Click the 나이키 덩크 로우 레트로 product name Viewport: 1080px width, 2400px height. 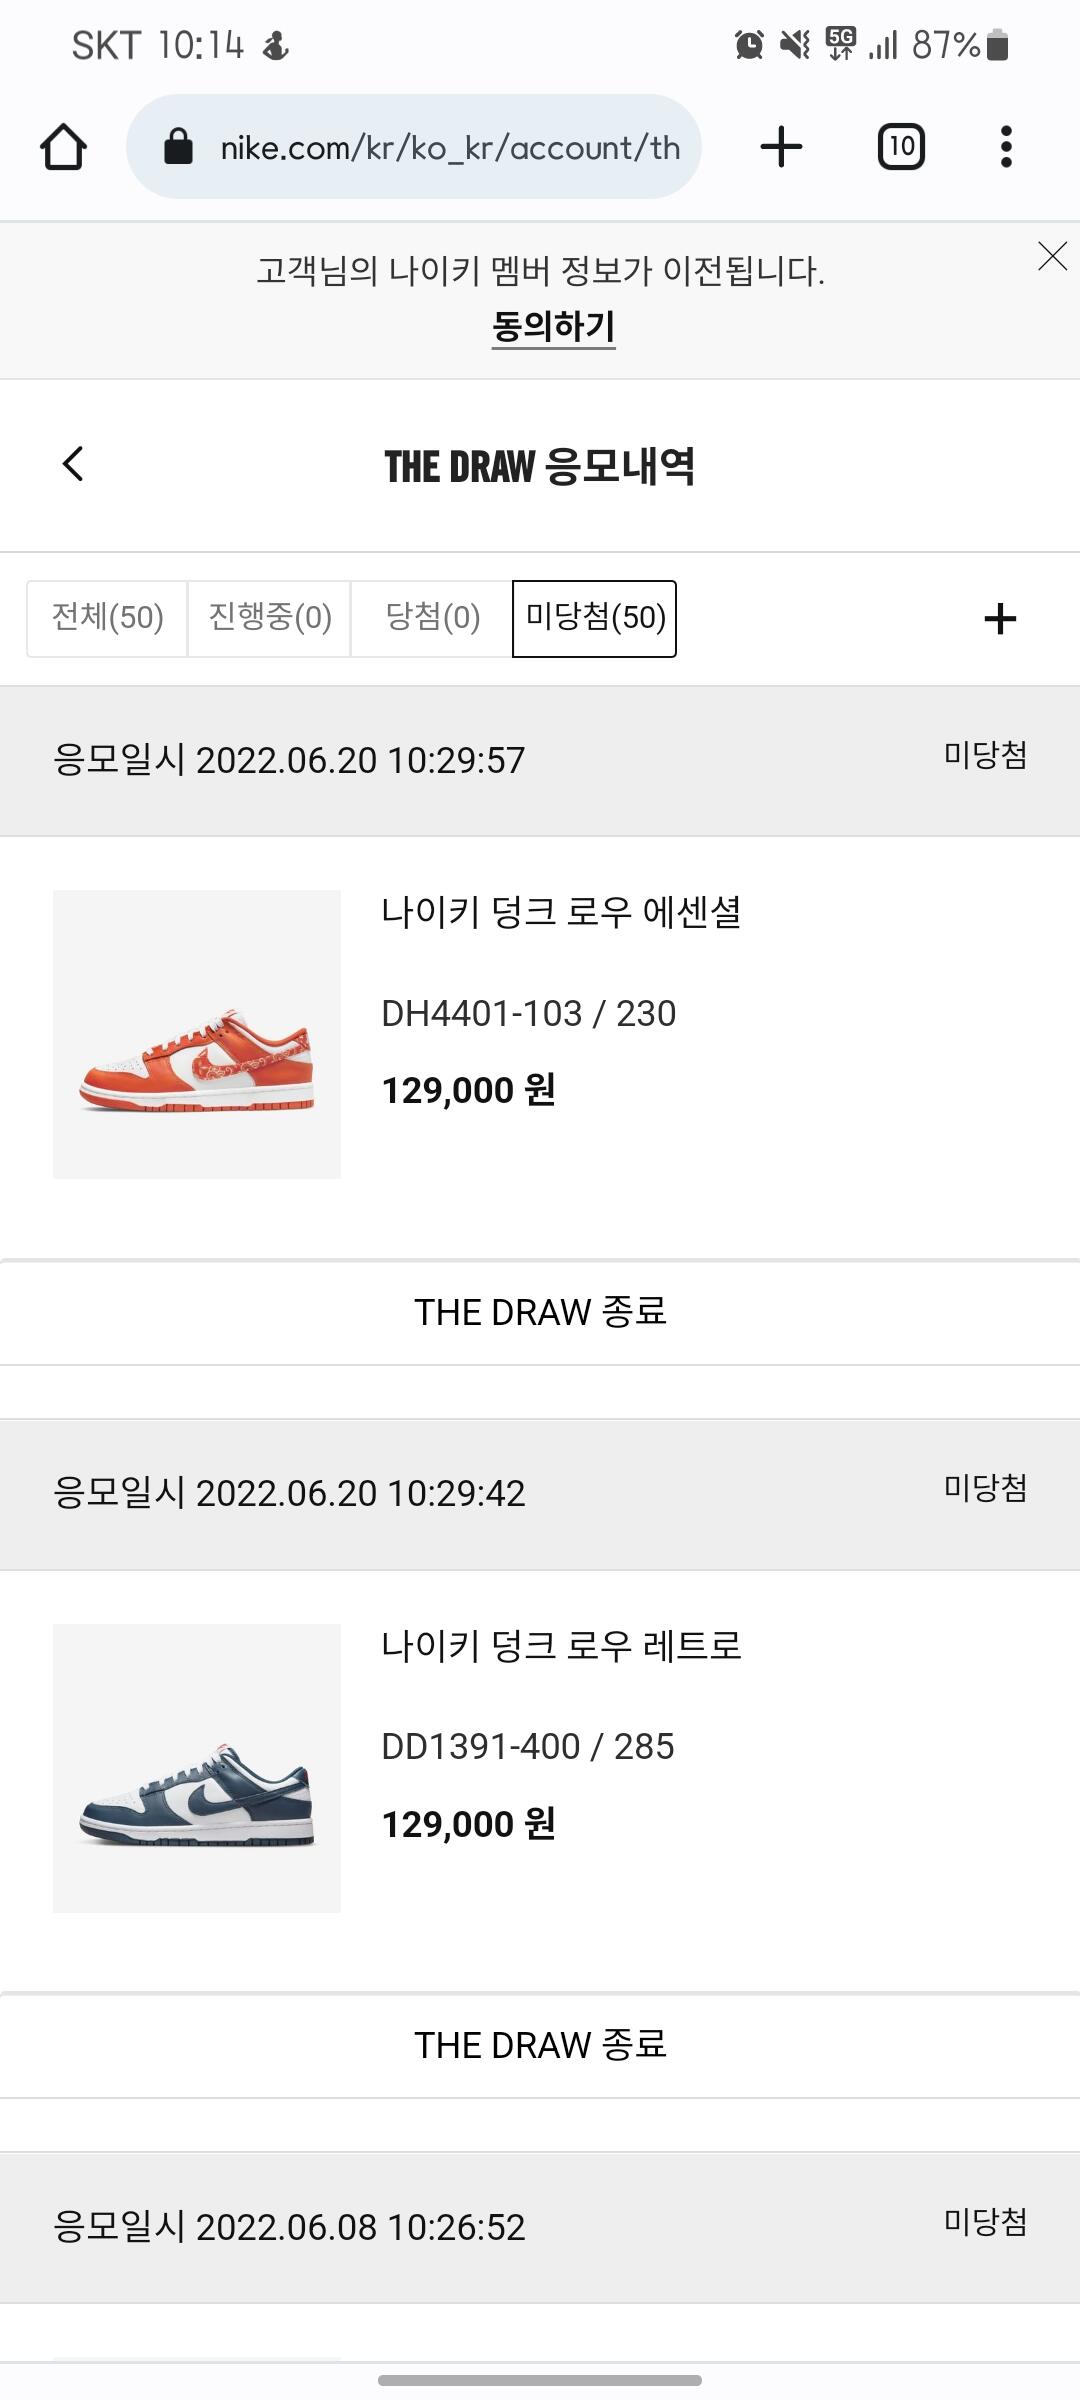click(x=561, y=1646)
